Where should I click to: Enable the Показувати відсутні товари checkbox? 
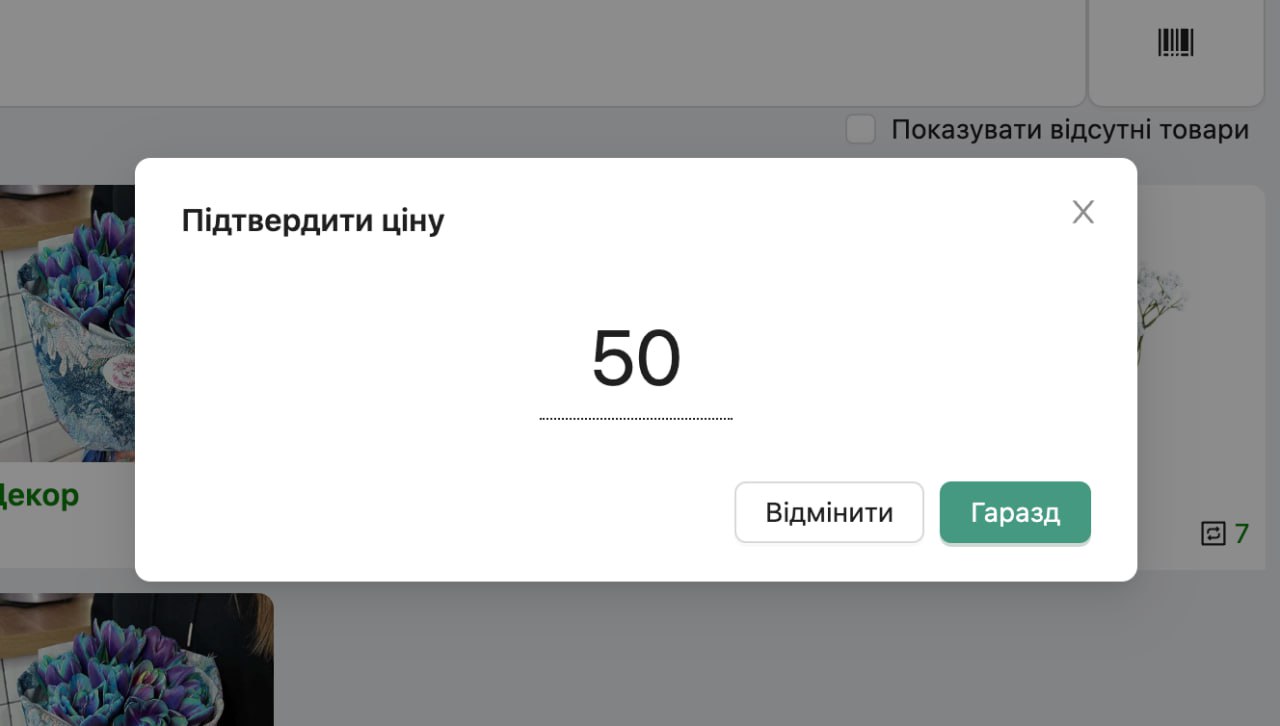click(861, 130)
